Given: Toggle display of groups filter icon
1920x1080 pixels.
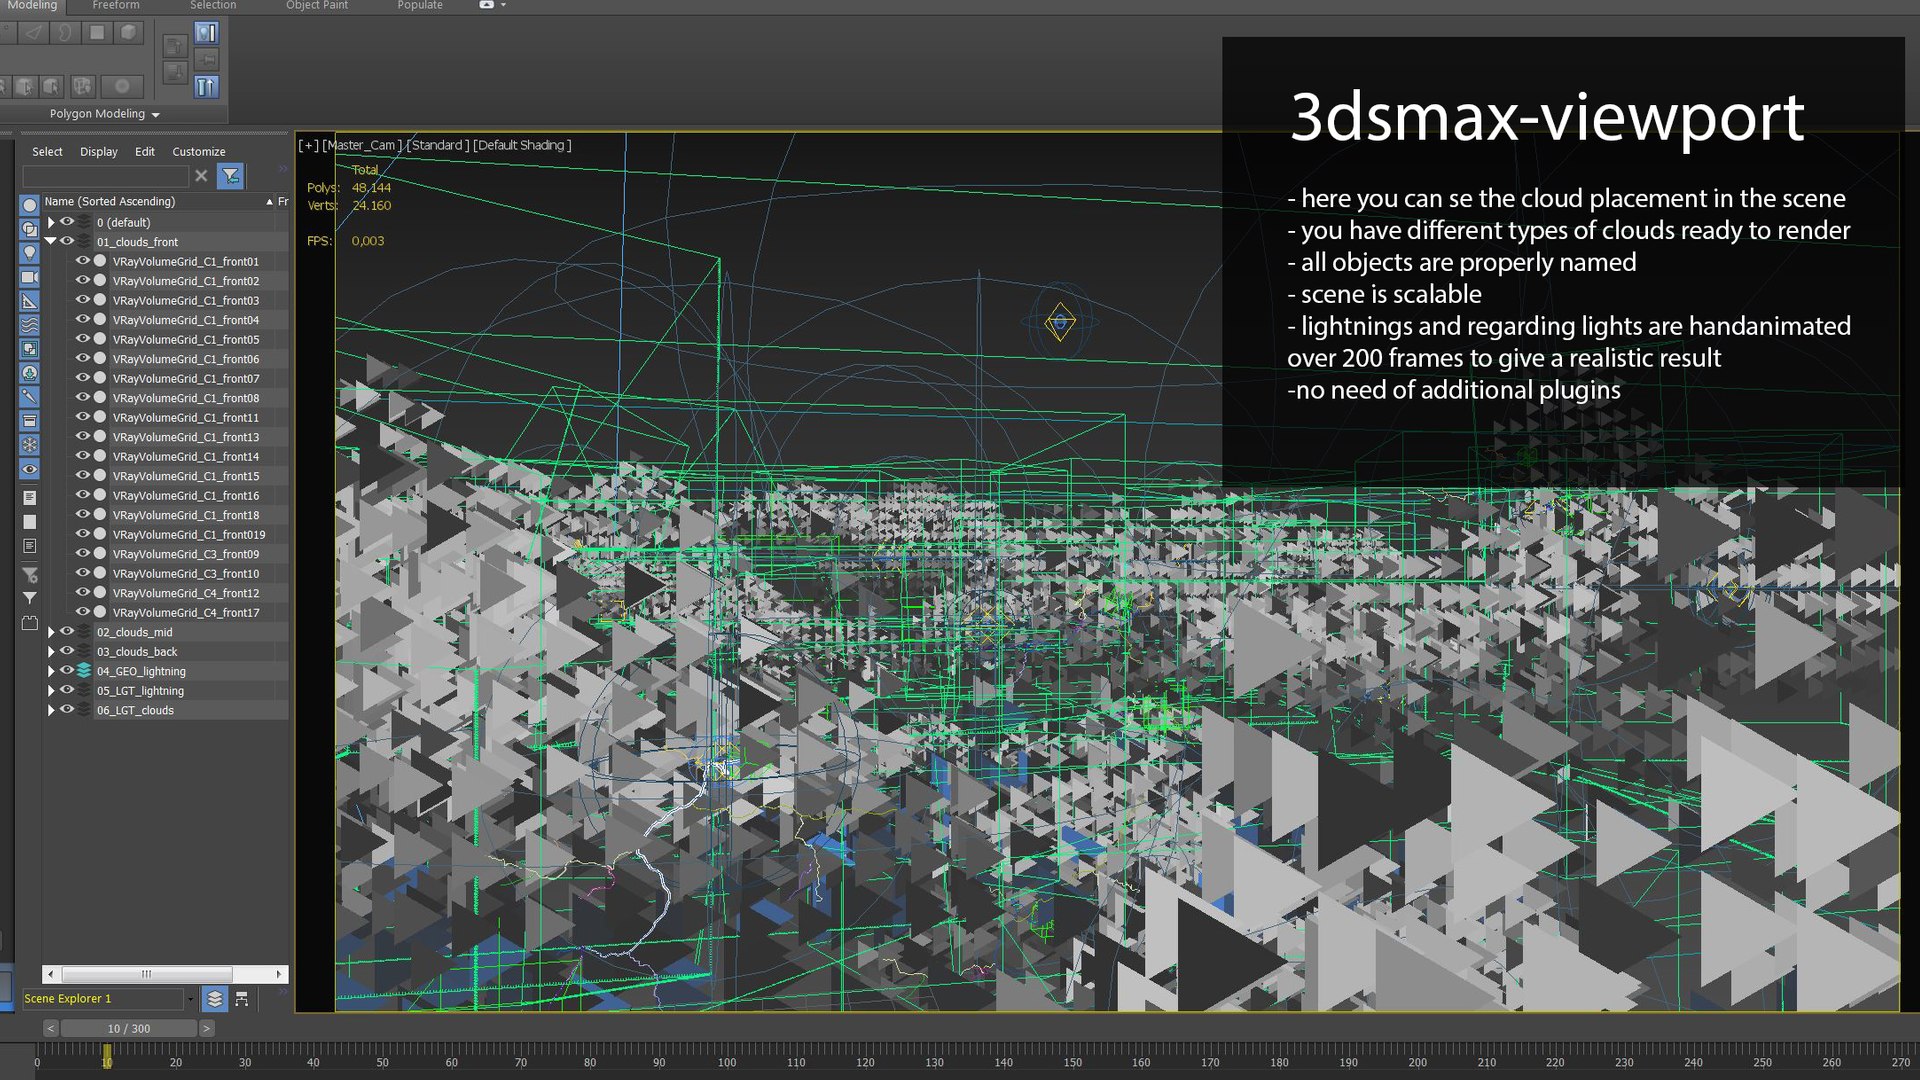Looking at the screenshot, I should [x=30, y=349].
